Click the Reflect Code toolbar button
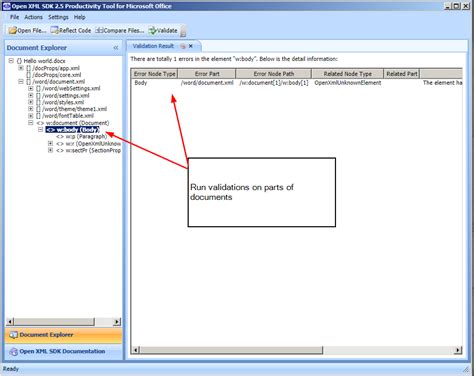 click(71, 30)
